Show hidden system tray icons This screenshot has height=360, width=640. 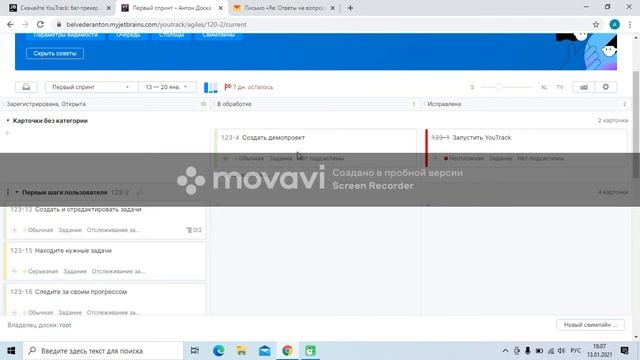click(505, 351)
